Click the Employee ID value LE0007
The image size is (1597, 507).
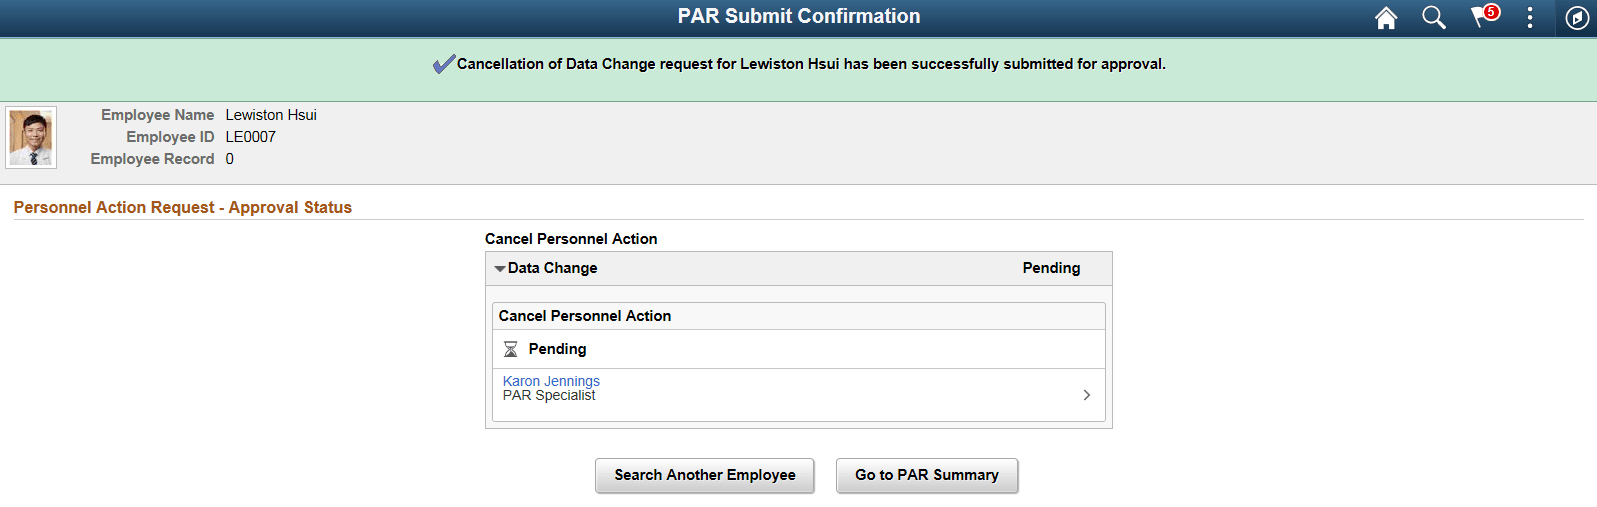(250, 137)
